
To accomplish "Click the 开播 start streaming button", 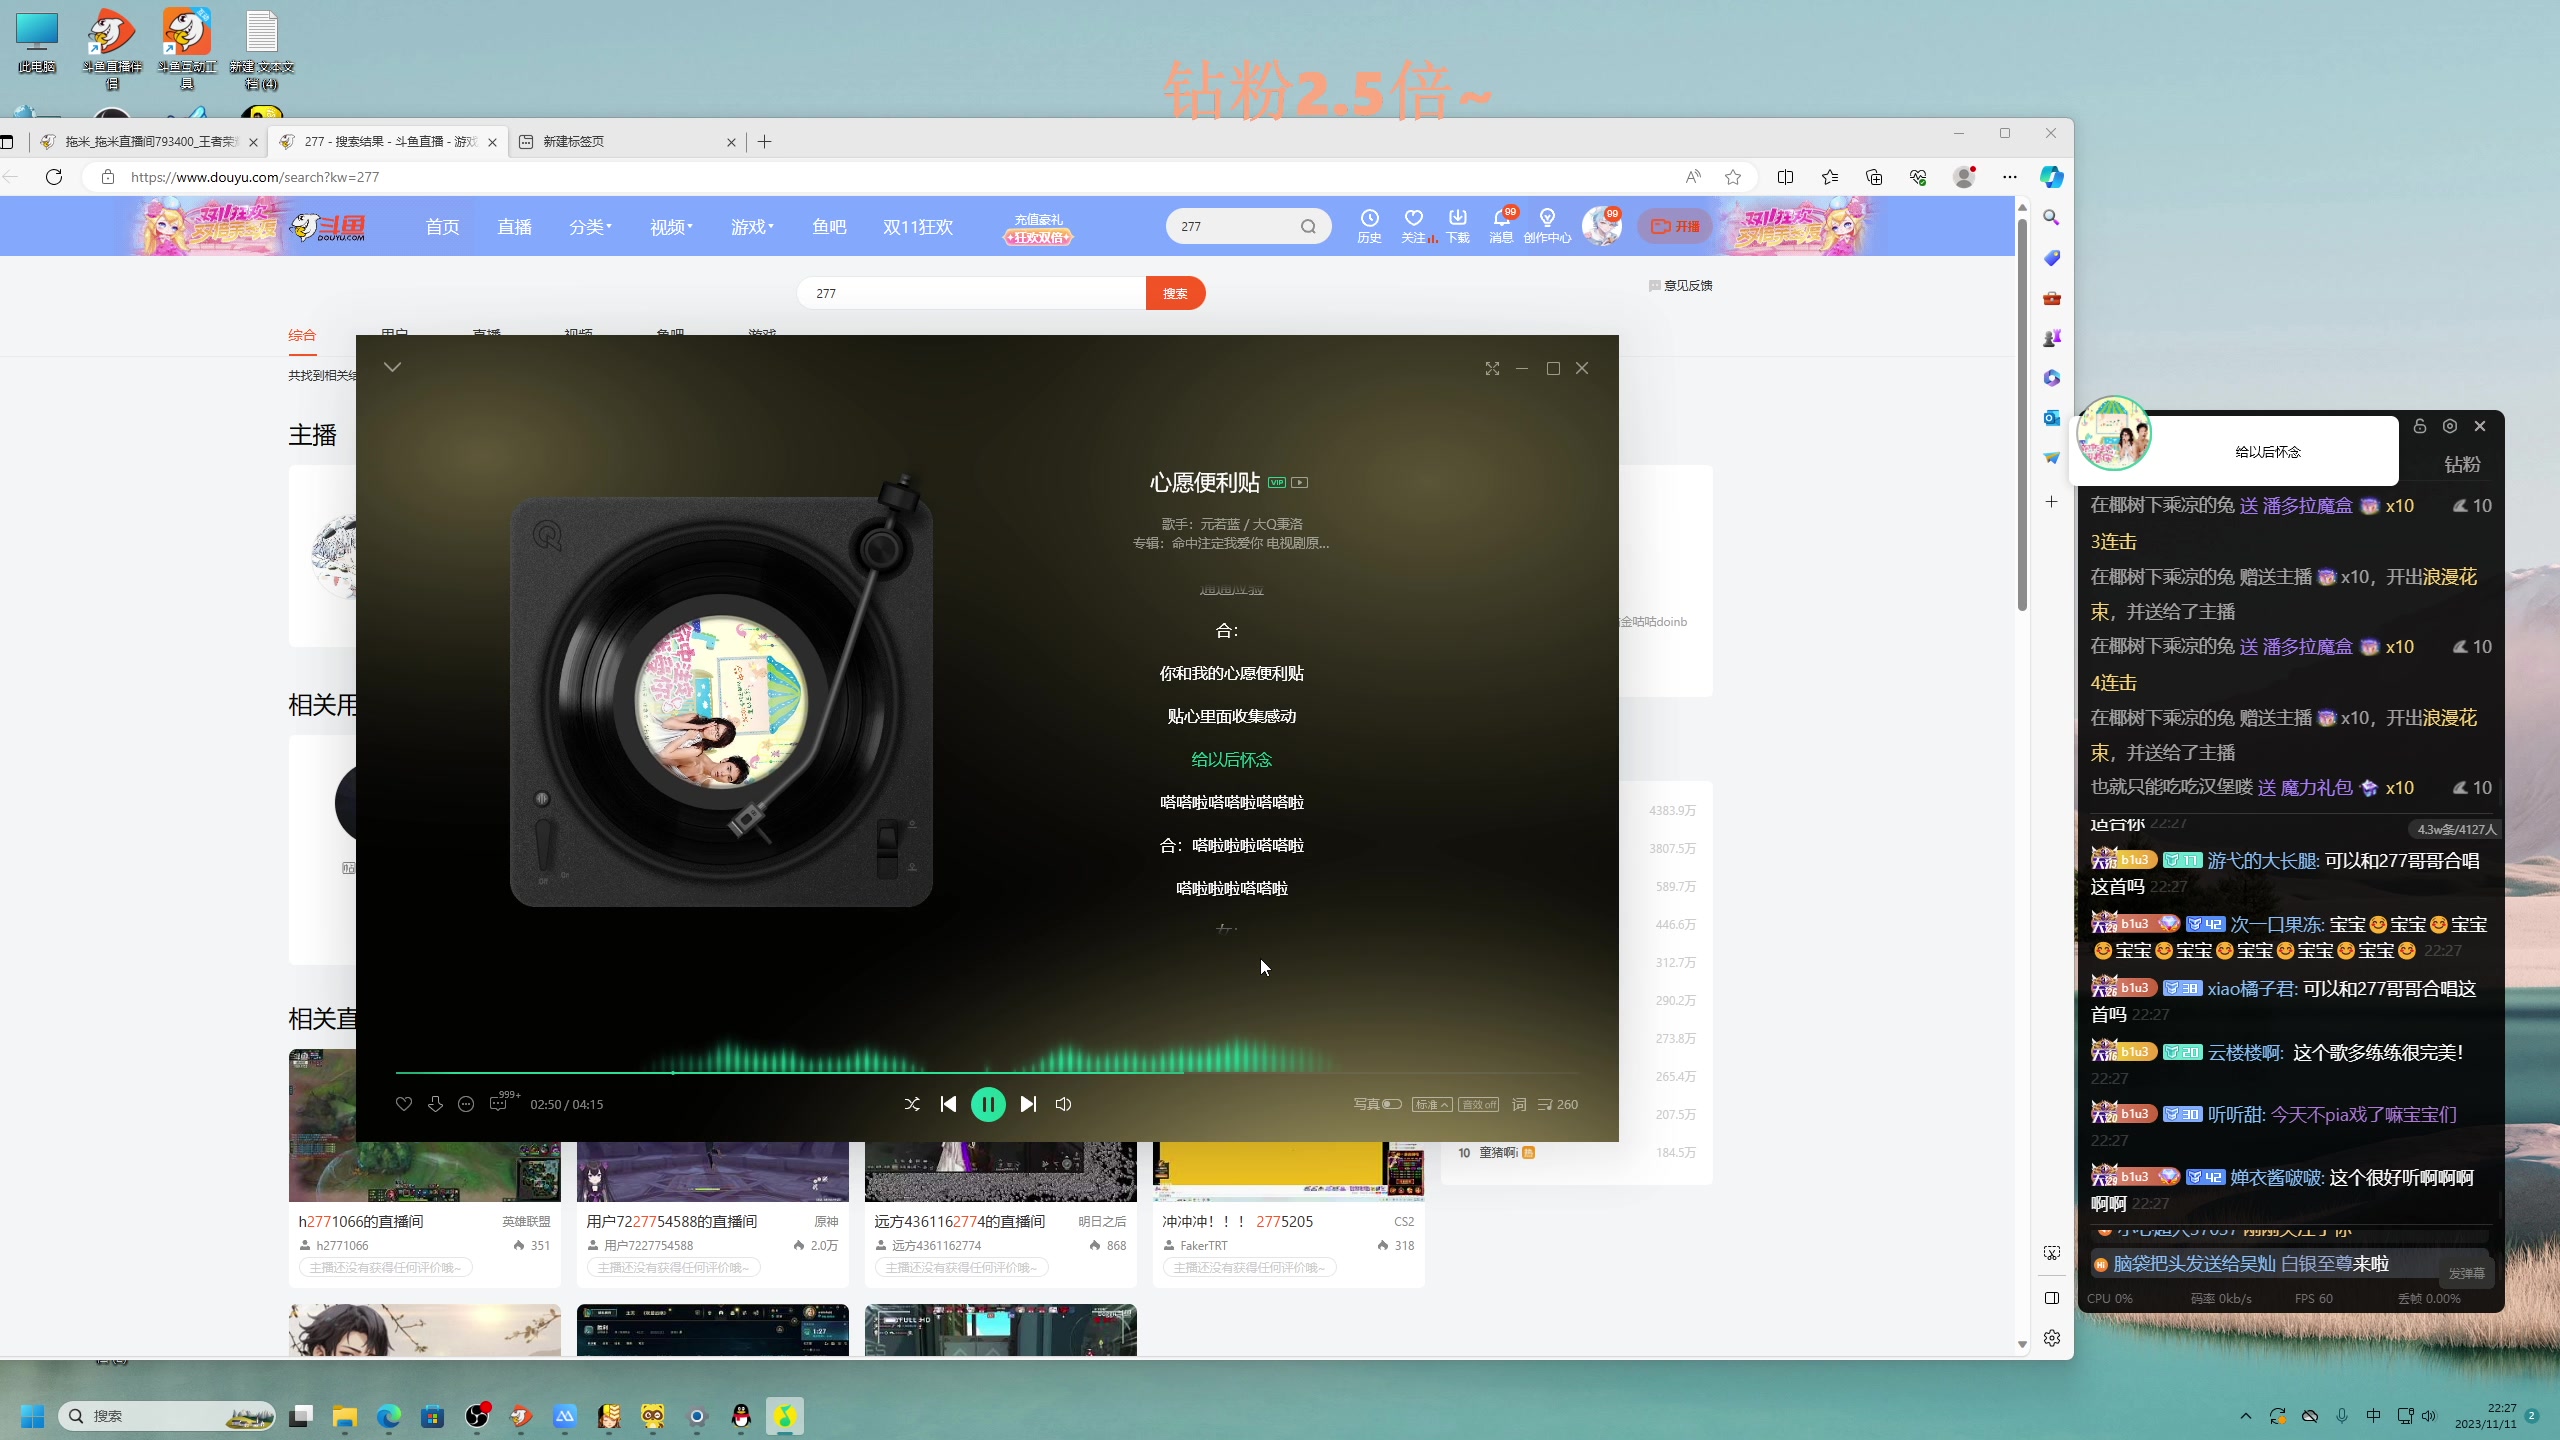I will pyautogui.click(x=1675, y=227).
